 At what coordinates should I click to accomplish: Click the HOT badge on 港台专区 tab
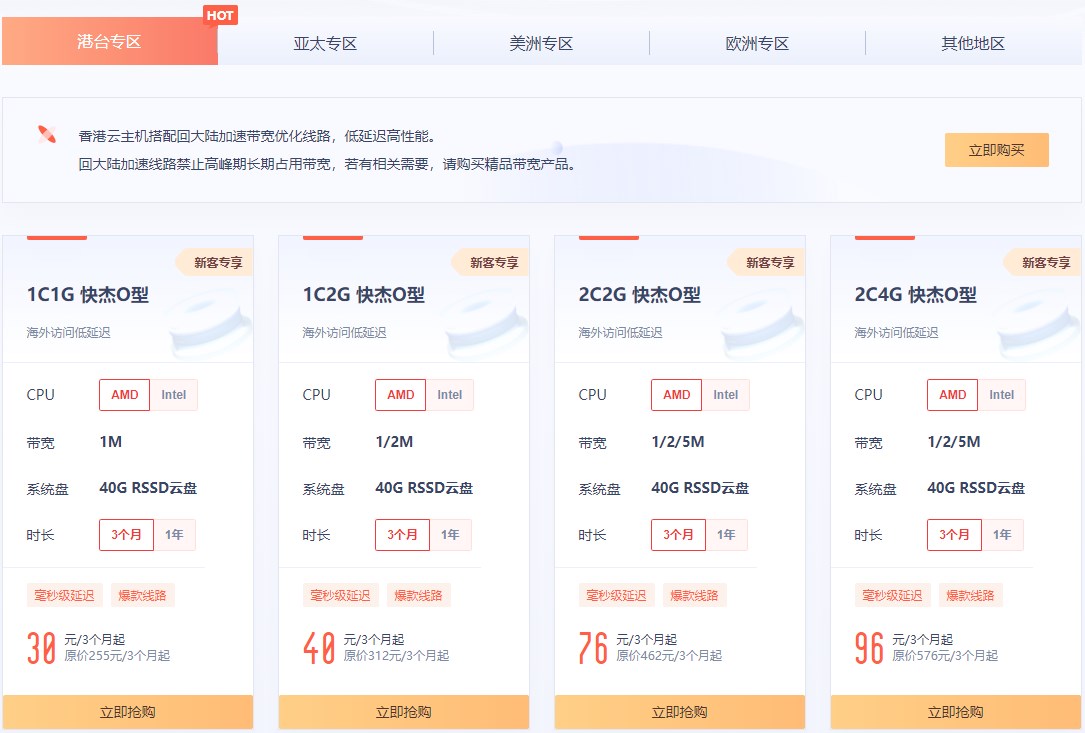[221, 15]
